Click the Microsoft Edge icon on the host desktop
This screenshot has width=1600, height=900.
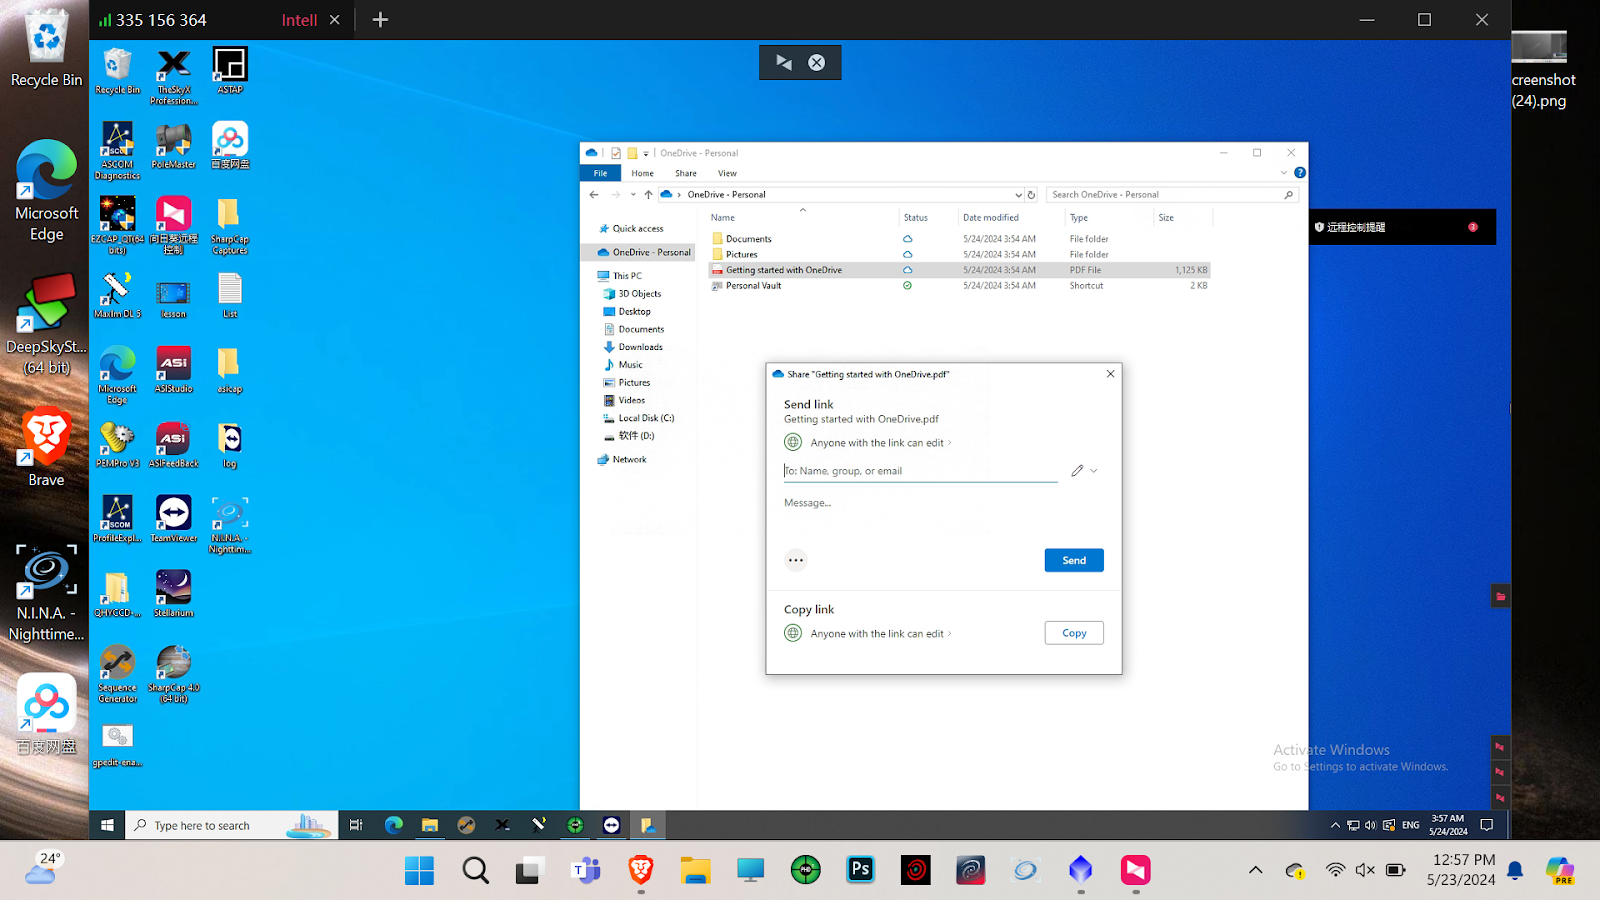click(x=46, y=190)
